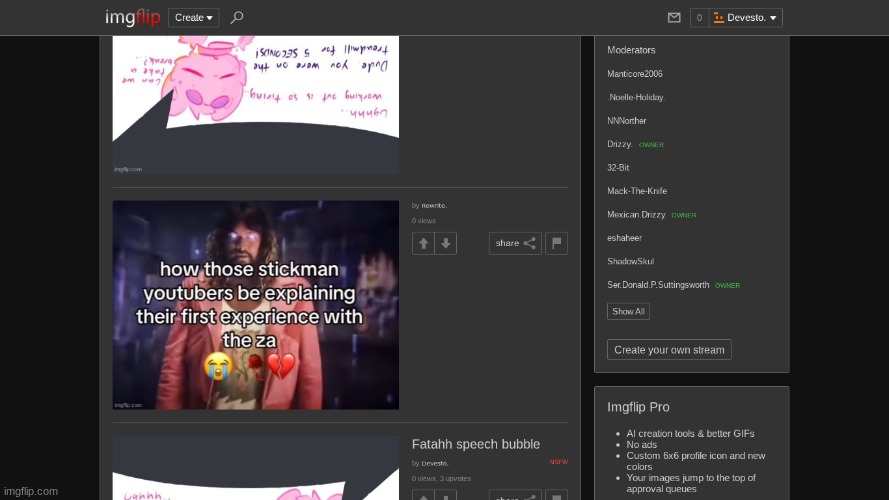Visit moderator Manticore2006's profile
This screenshot has width=889, height=500.
[635, 74]
